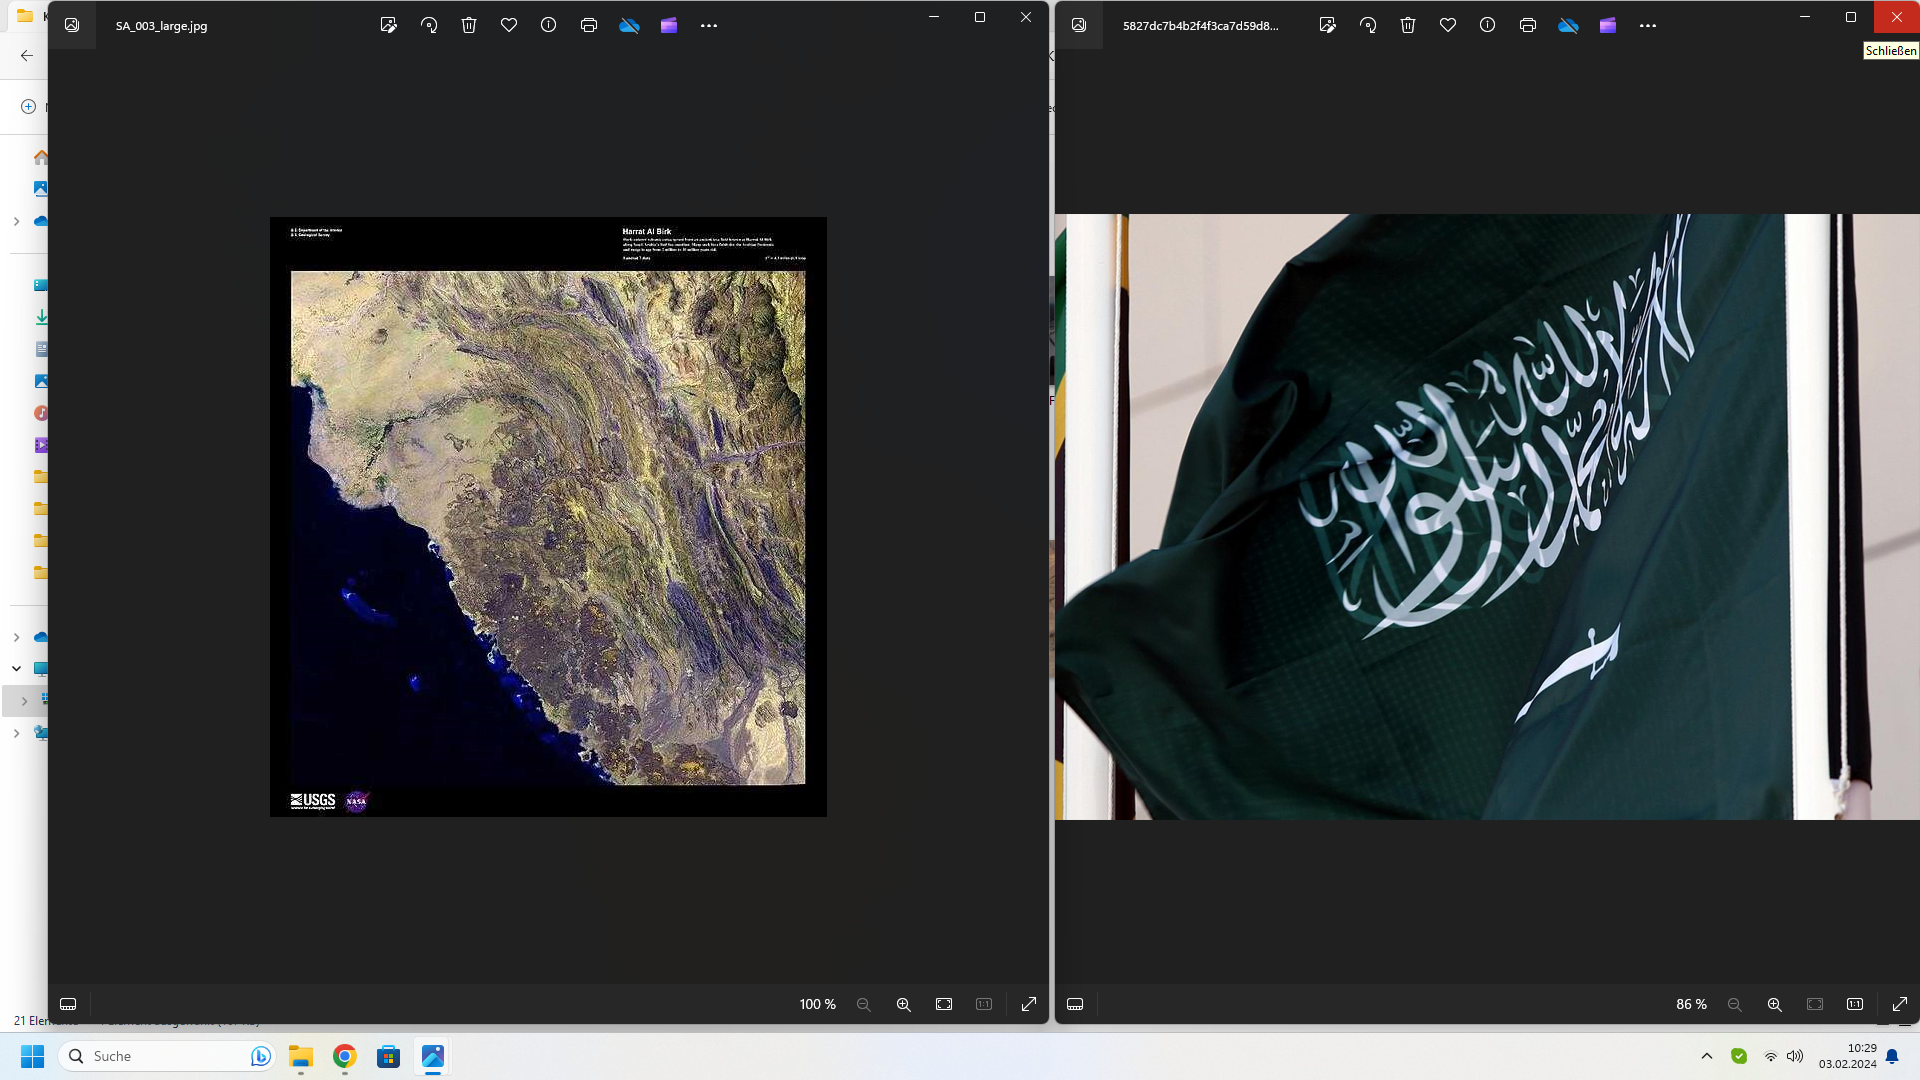Print the SA_003_large.jpg image
The height and width of the screenshot is (1080, 1920).
coord(589,26)
